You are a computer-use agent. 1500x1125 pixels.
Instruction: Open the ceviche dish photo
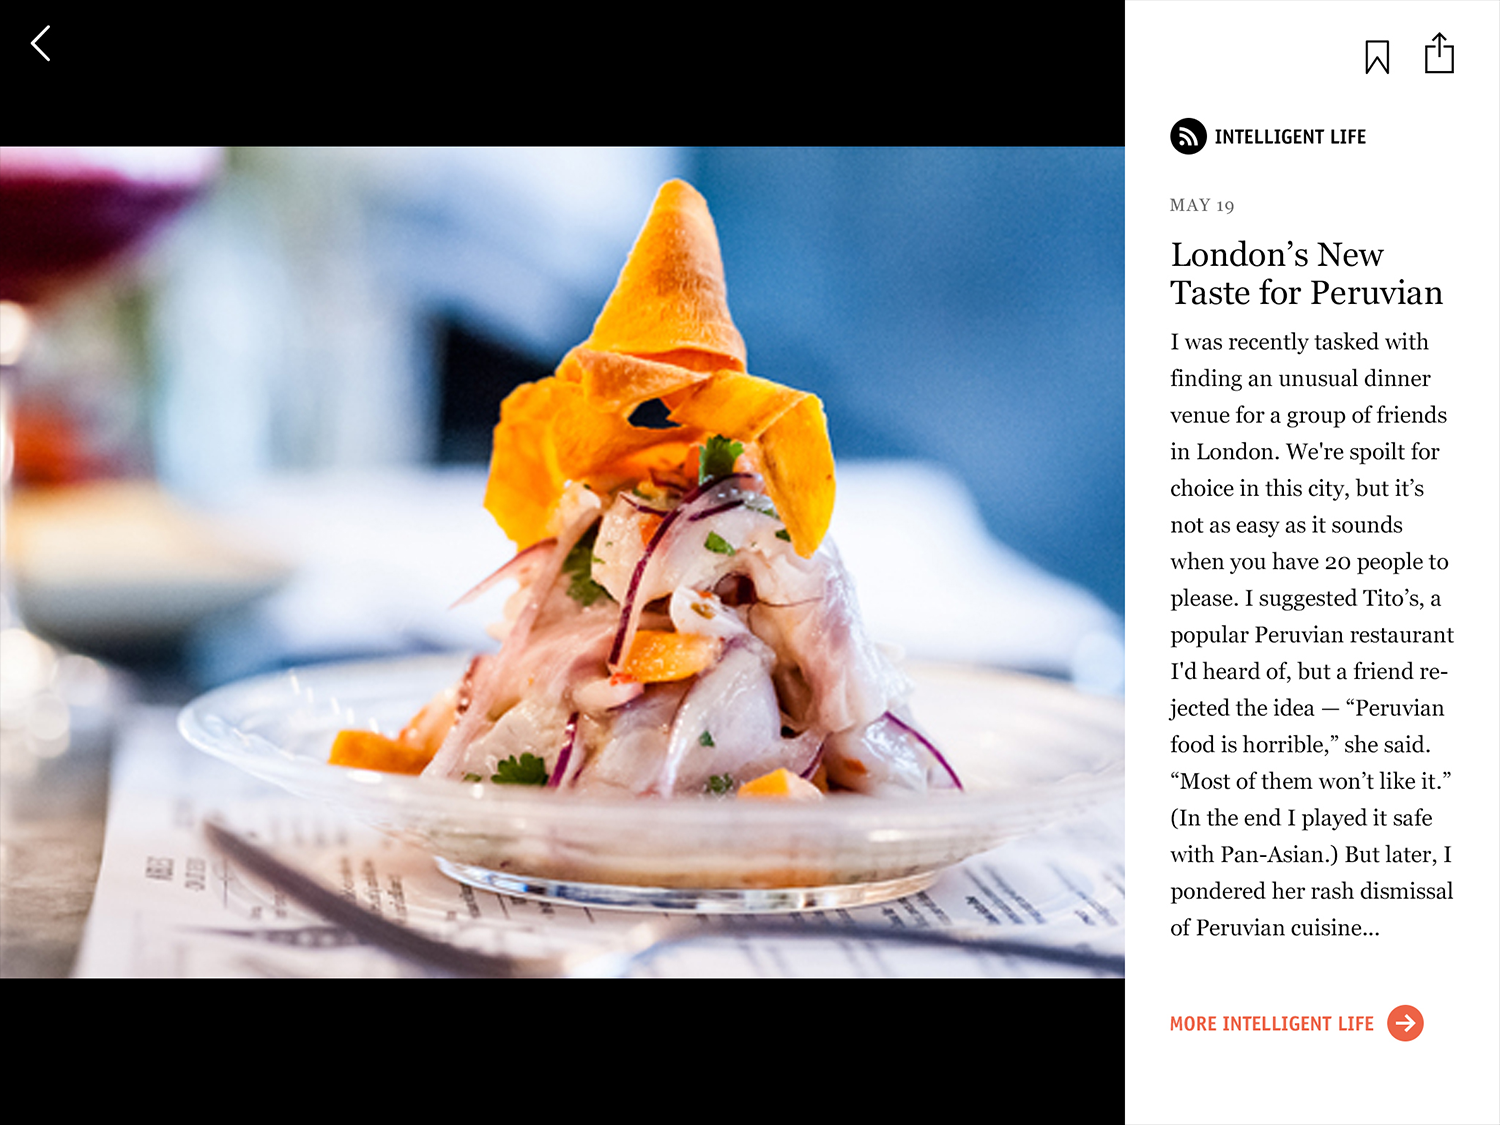[562, 562]
